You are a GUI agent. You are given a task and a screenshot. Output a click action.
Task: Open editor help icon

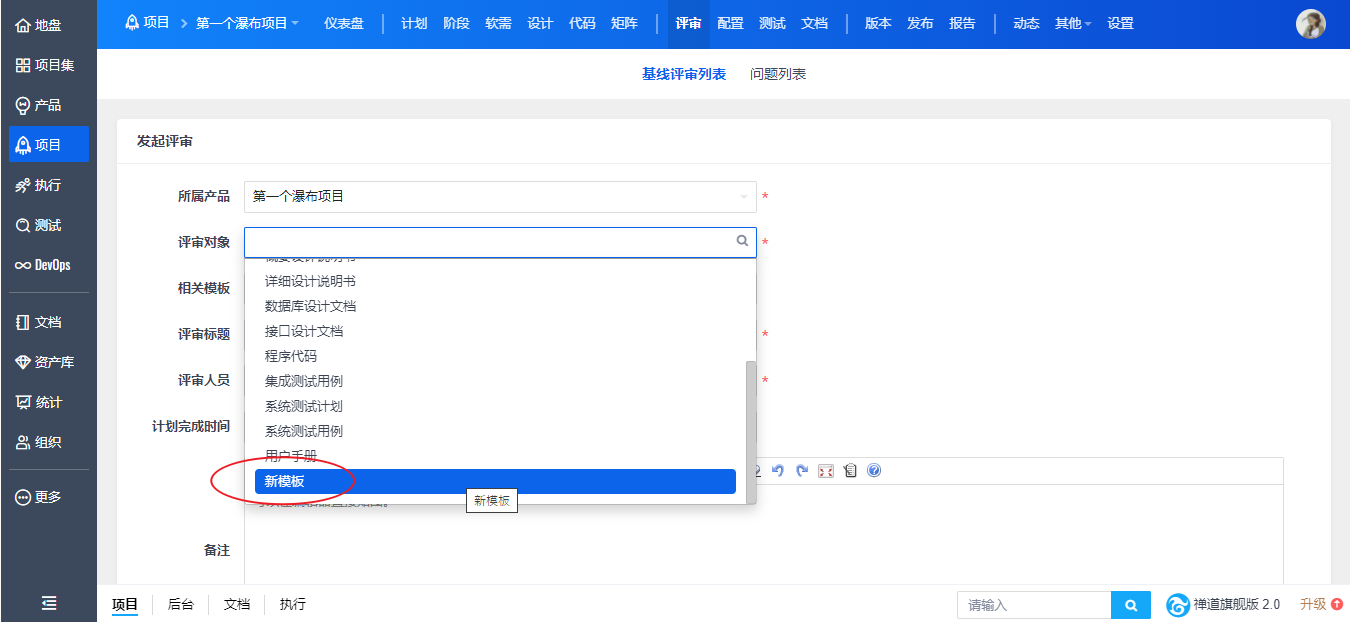click(874, 471)
